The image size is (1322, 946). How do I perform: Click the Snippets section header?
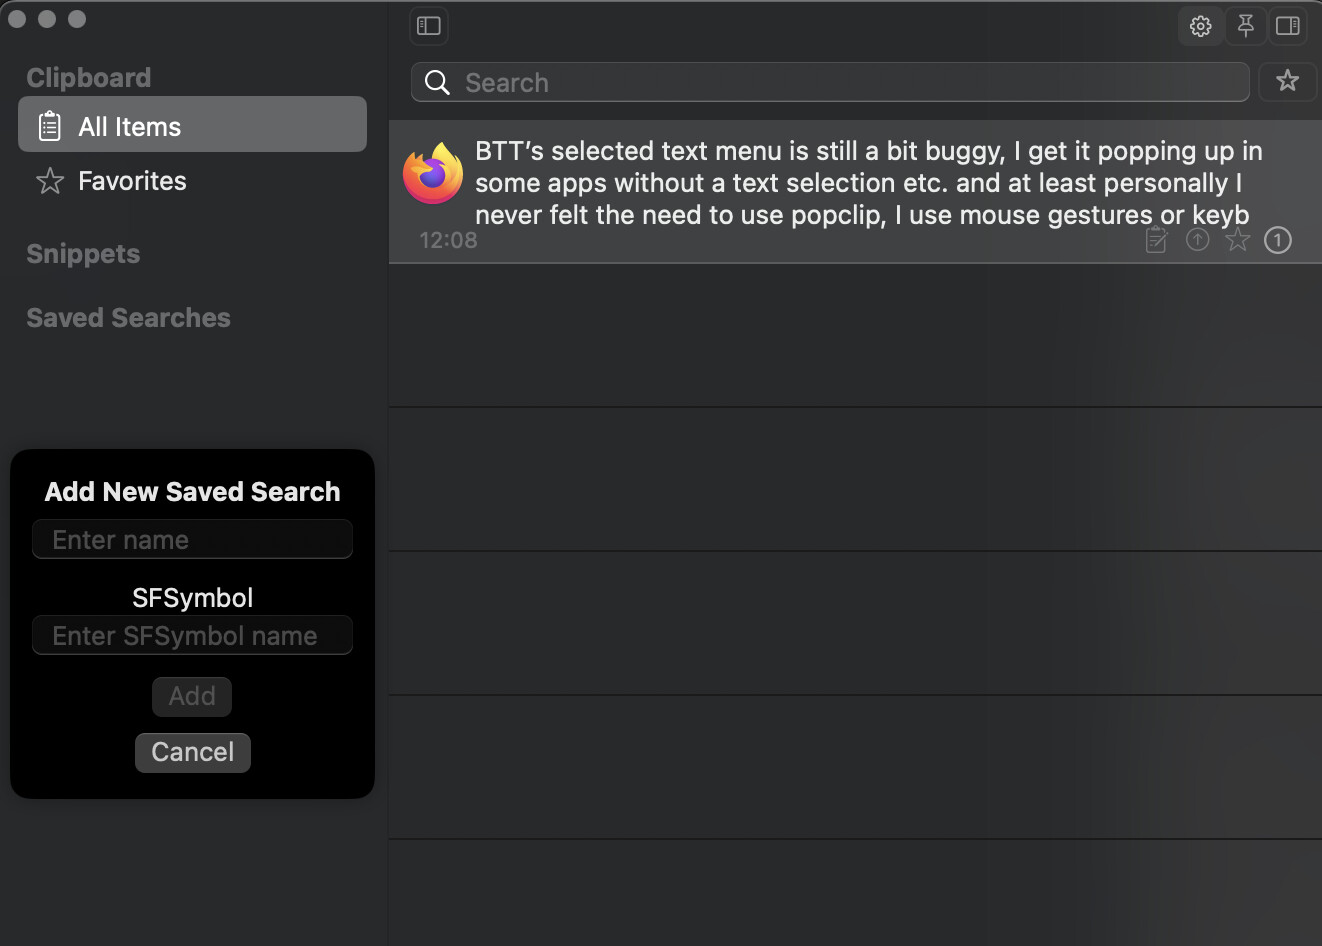point(83,254)
